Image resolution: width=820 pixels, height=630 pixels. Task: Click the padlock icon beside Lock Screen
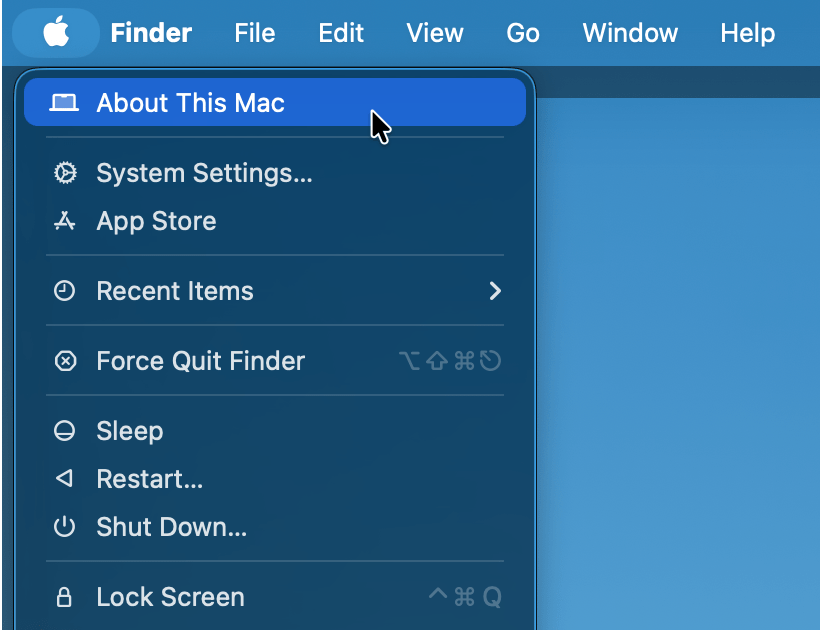pos(64,597)
